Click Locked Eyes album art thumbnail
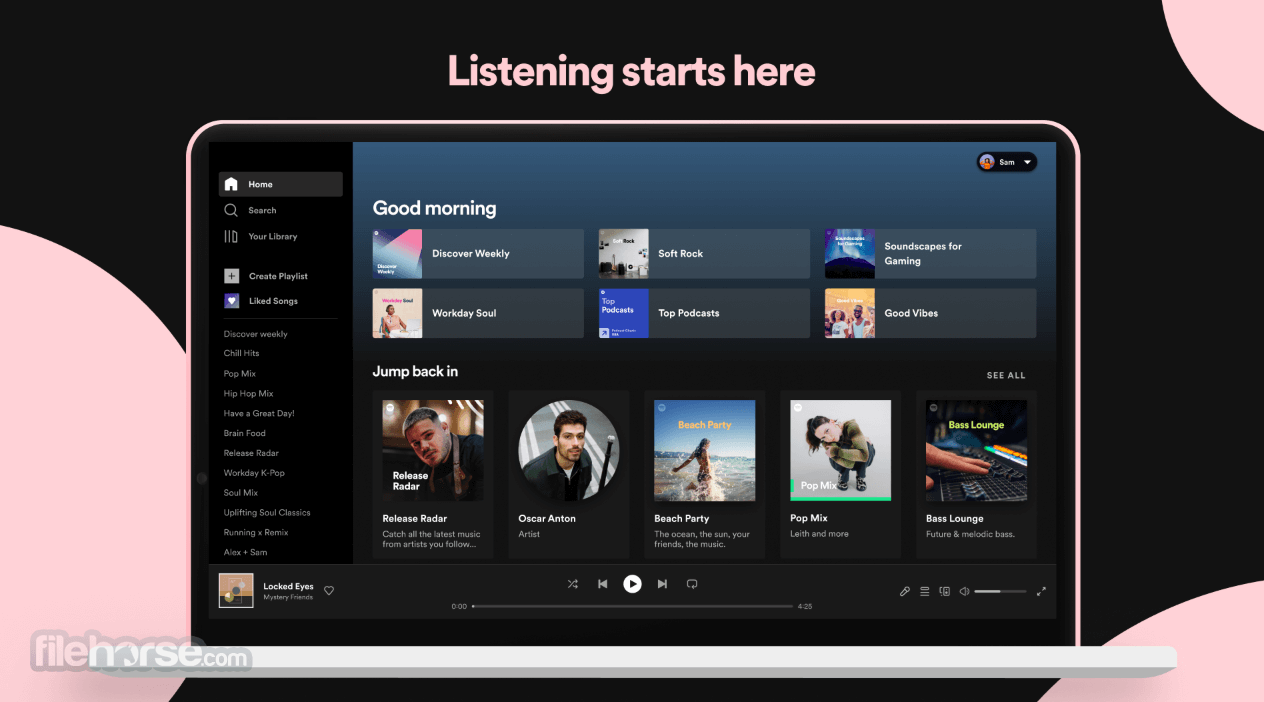 pyautogui.click(x=236, y=591)
